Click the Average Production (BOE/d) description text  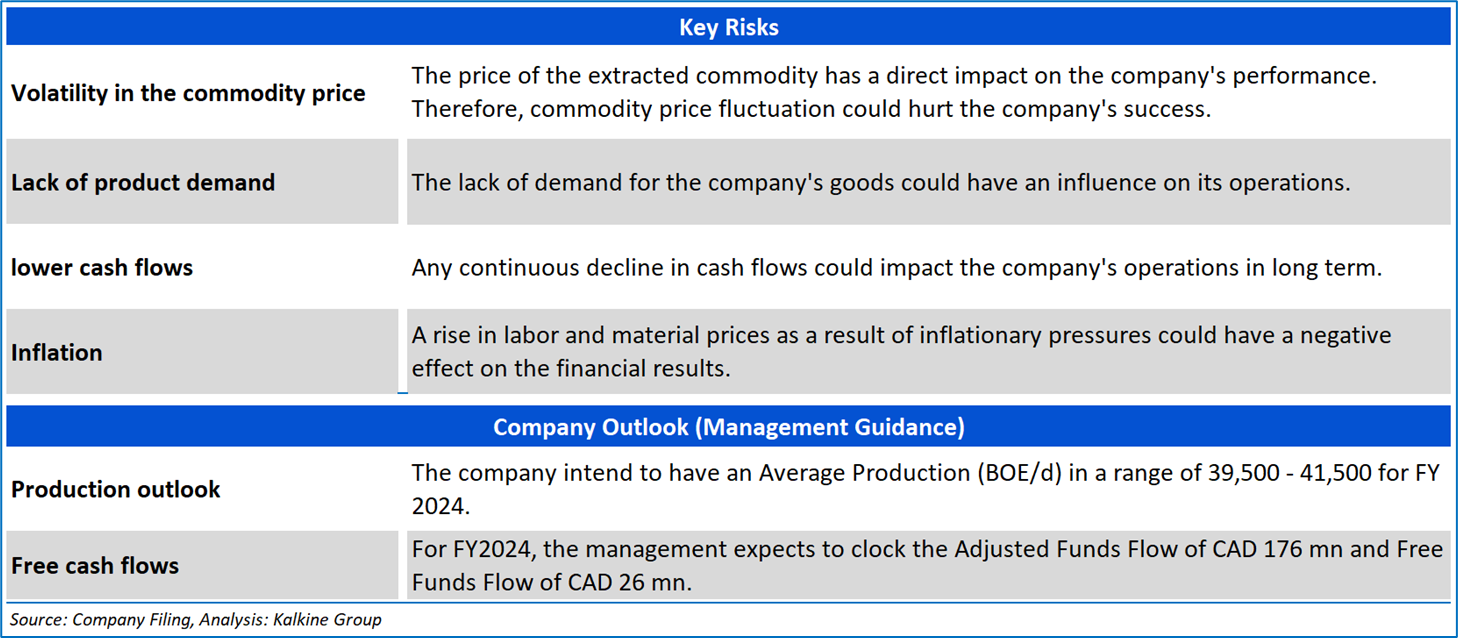click(925, 489)
